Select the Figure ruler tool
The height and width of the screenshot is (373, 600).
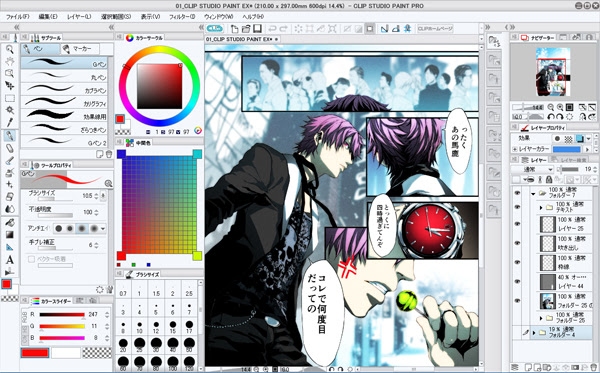coord(10,247)
